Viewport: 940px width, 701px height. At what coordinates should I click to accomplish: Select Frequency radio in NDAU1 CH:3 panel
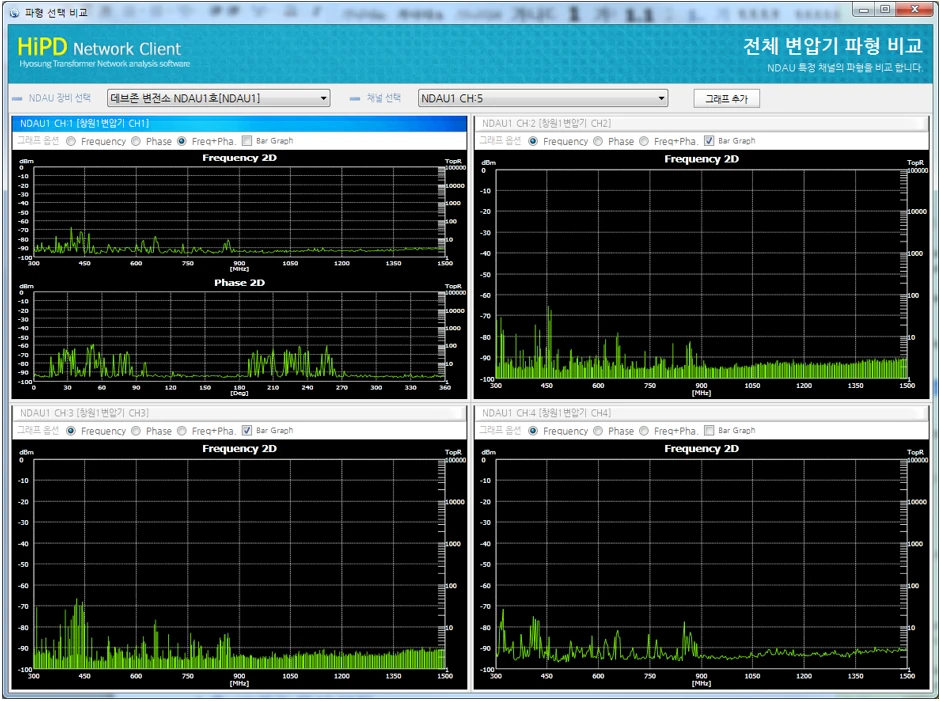coord(71,431)
